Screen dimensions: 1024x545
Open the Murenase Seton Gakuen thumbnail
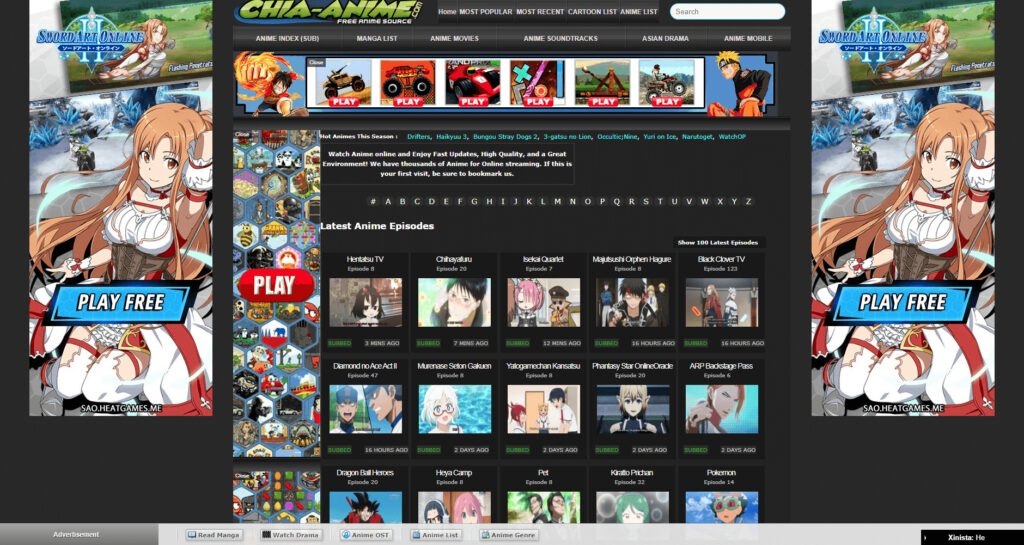(455, 409)
